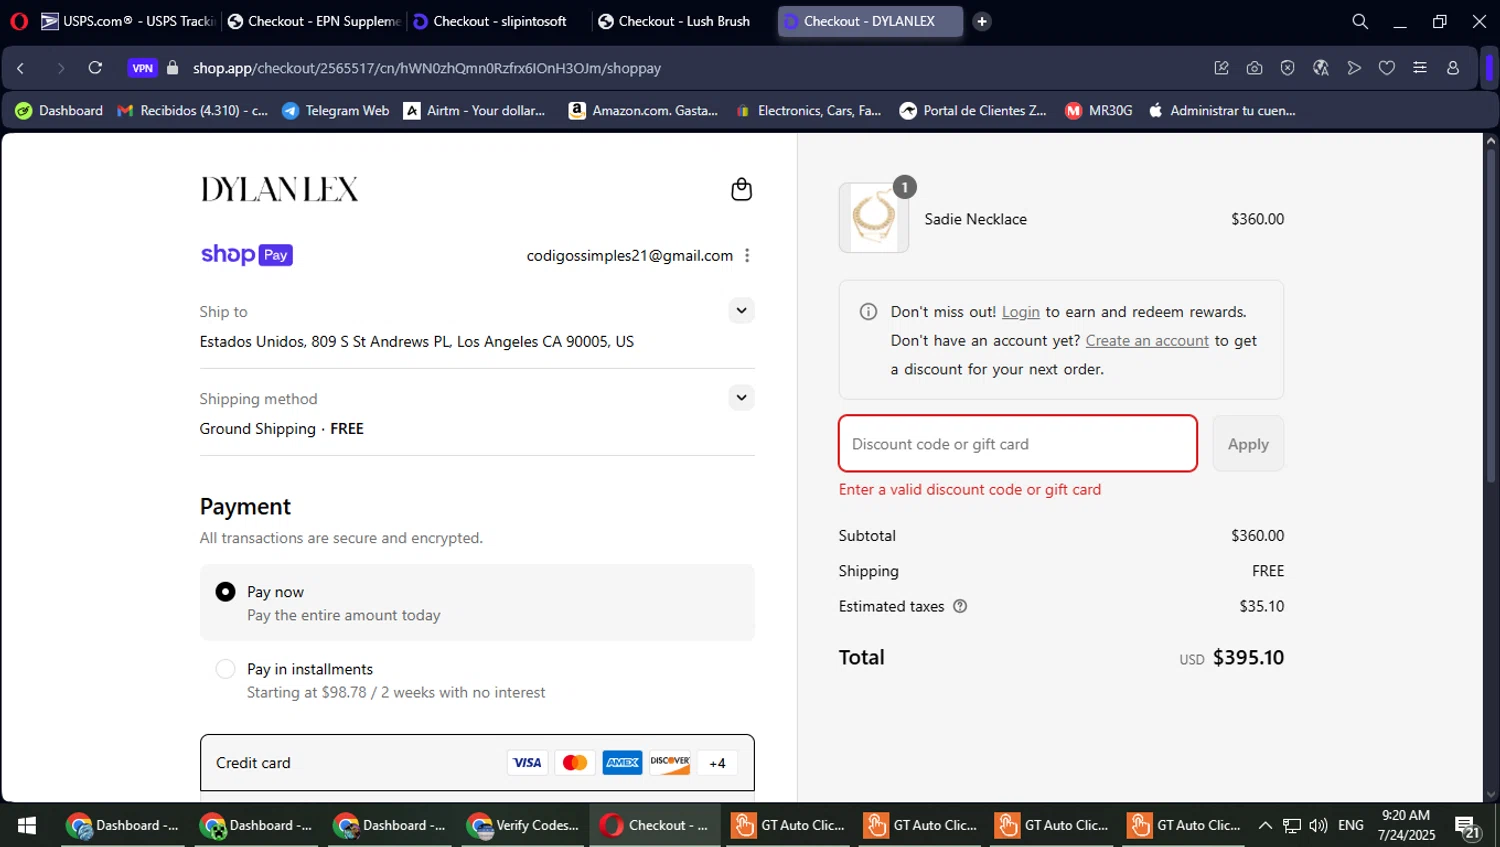Expand the Ship to section
The width and height of the screenshot is (1500, 847).
pos(741,310)
